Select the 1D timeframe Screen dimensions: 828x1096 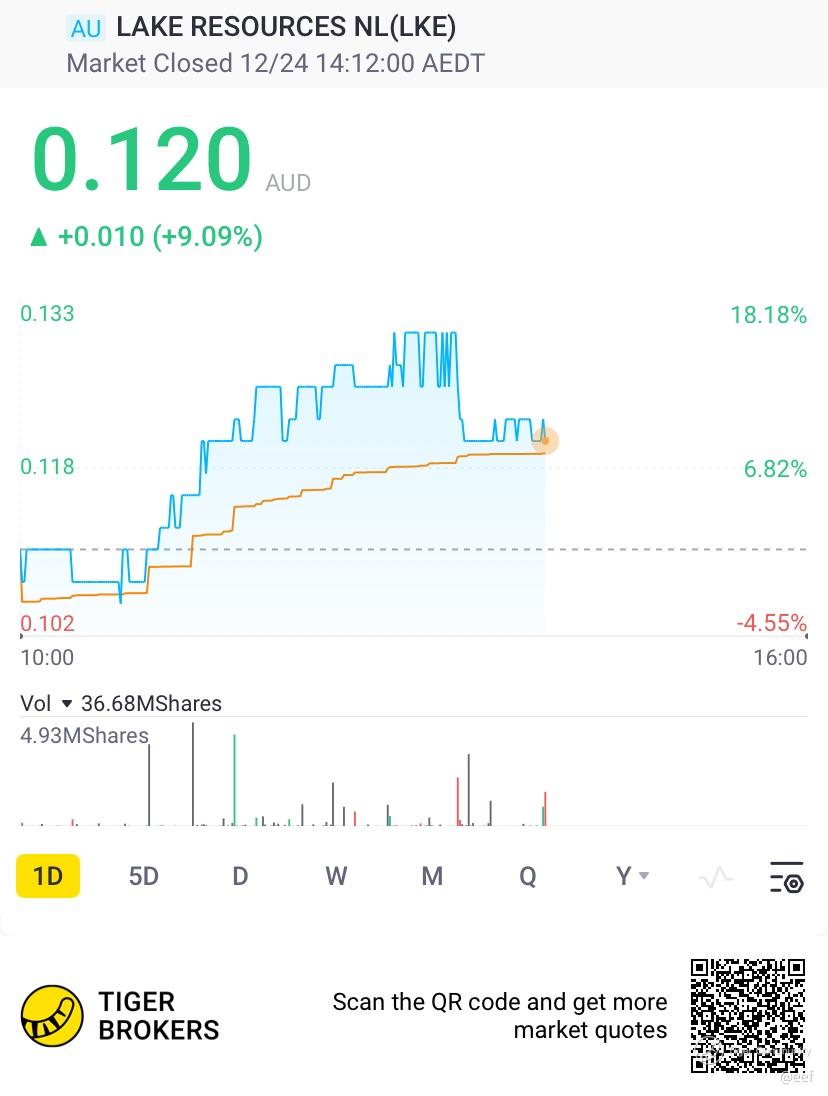[48, 877]
